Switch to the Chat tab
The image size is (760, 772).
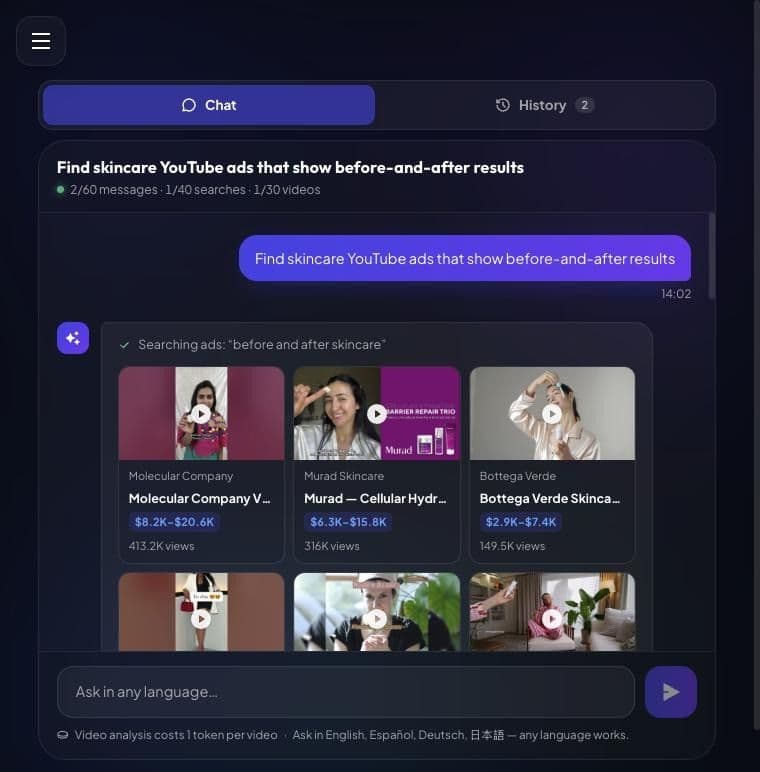[209, 105]
